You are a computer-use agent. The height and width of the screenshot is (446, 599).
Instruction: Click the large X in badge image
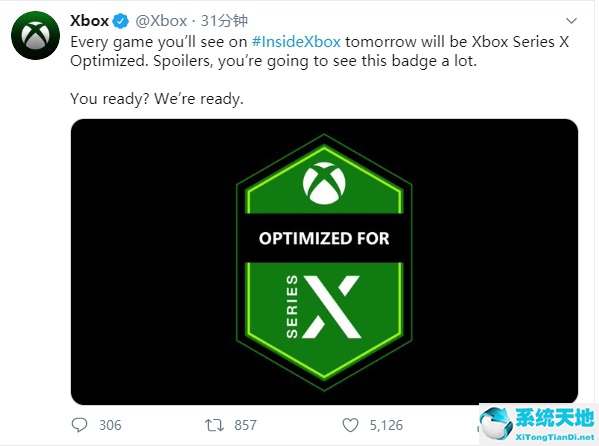tap(331, 307)
